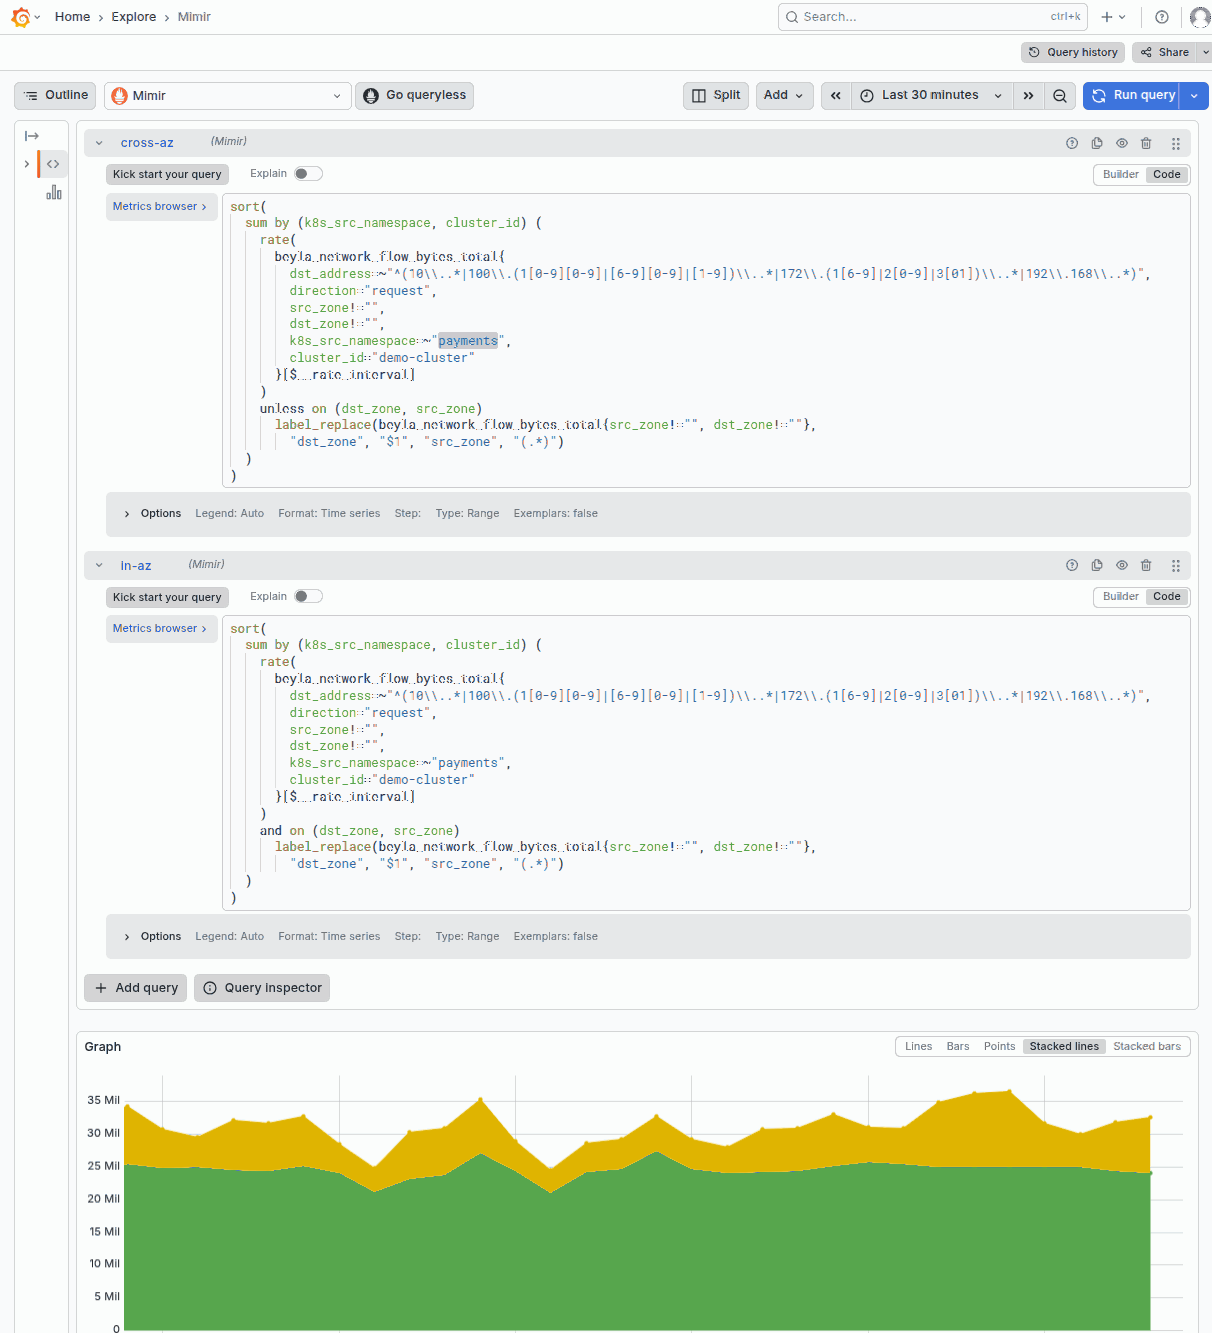Open the Add dropdown menu

pos(784,95)
